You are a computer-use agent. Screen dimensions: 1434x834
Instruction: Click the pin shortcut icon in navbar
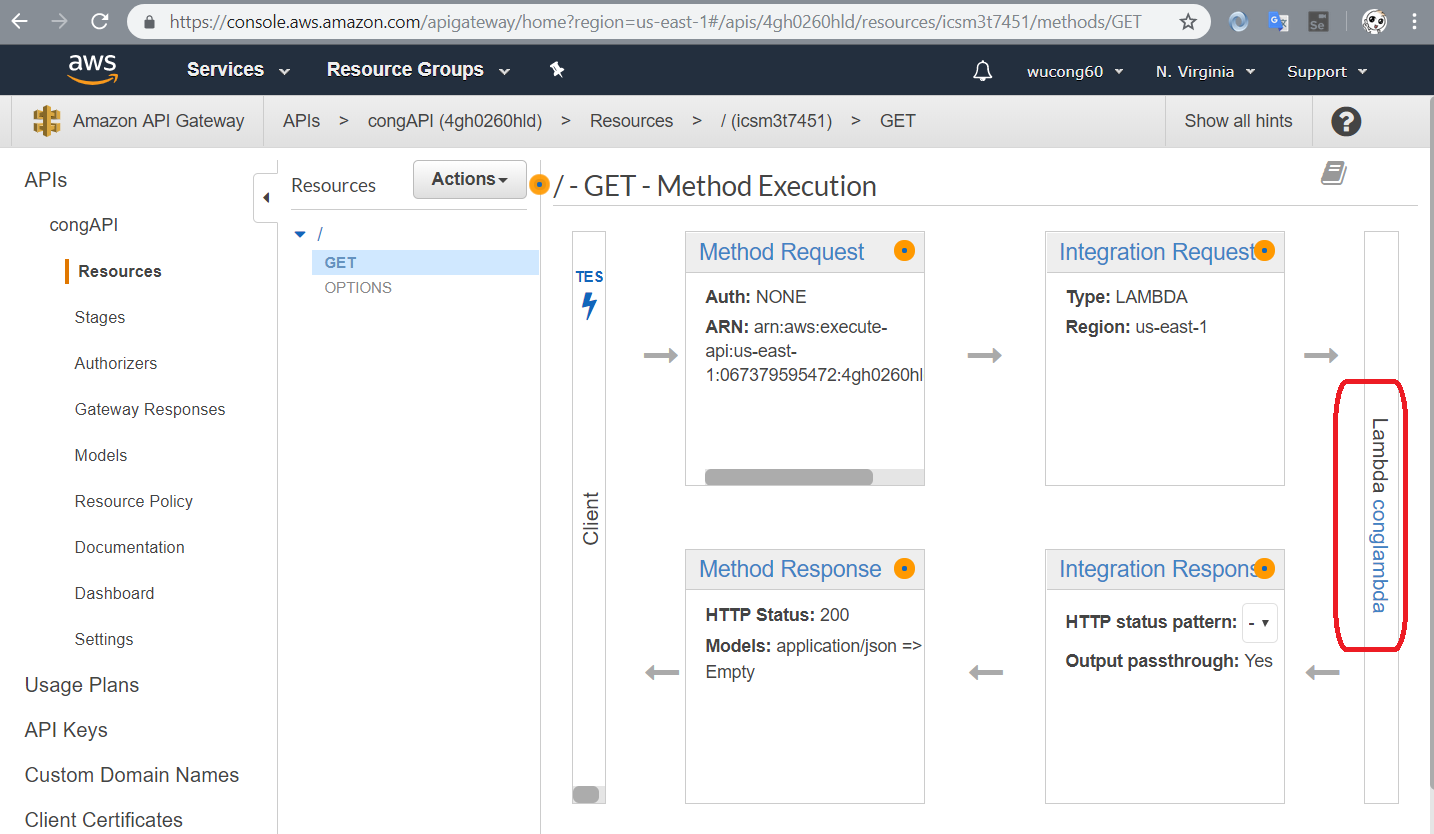557,69
